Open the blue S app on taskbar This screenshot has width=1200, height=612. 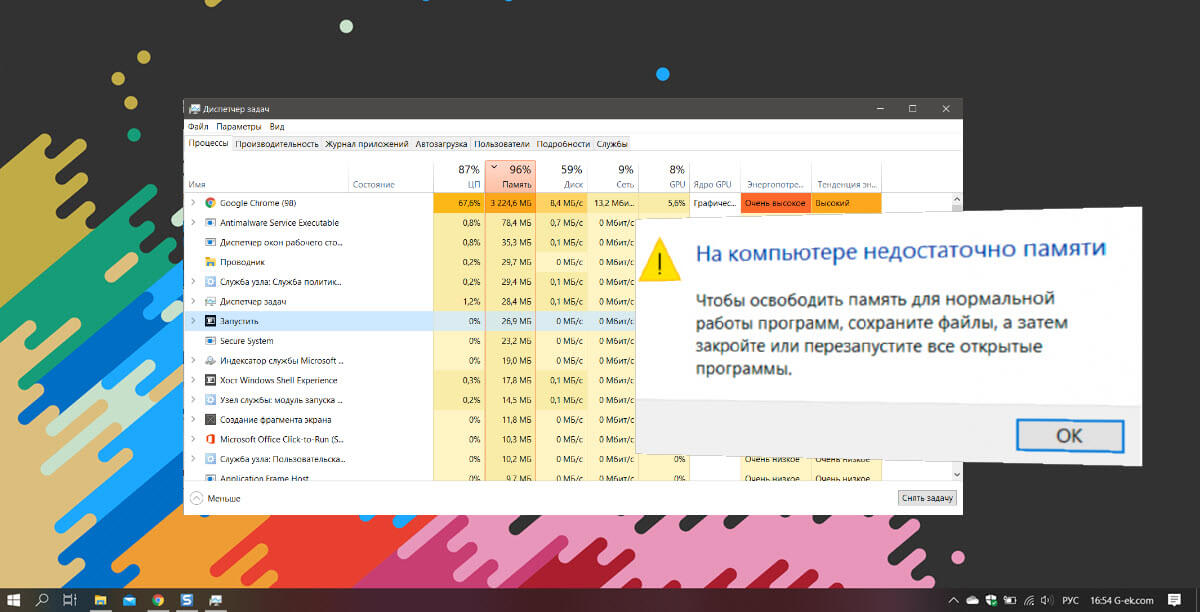187,600
